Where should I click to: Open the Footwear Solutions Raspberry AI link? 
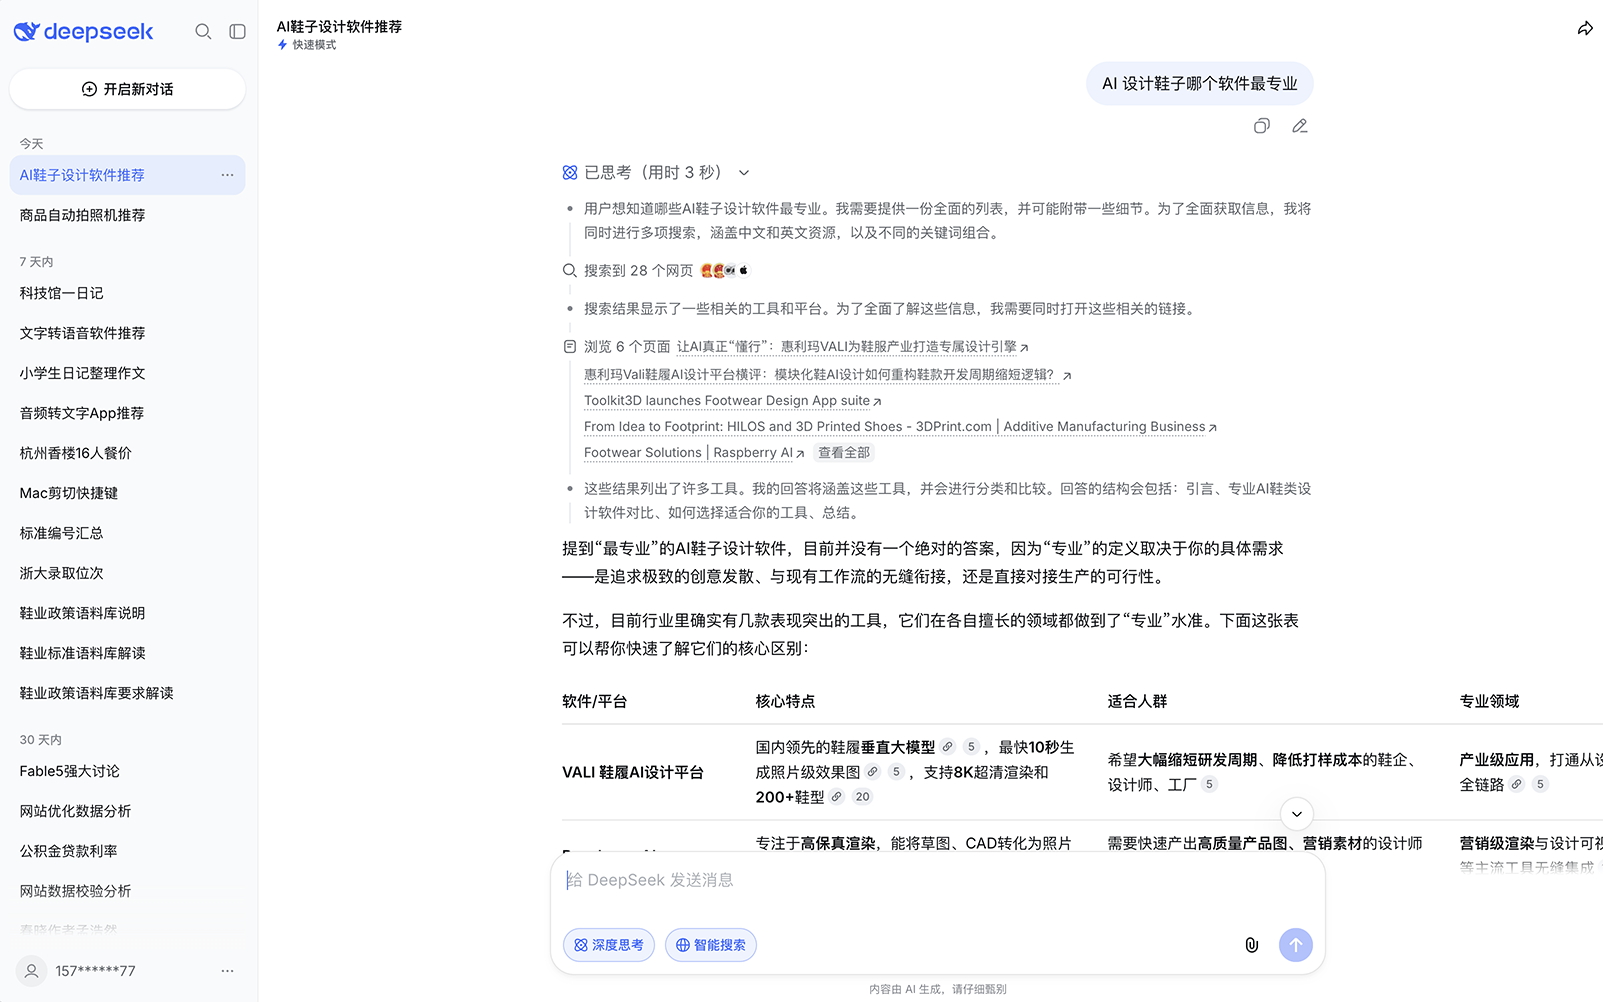pos(694,453)
